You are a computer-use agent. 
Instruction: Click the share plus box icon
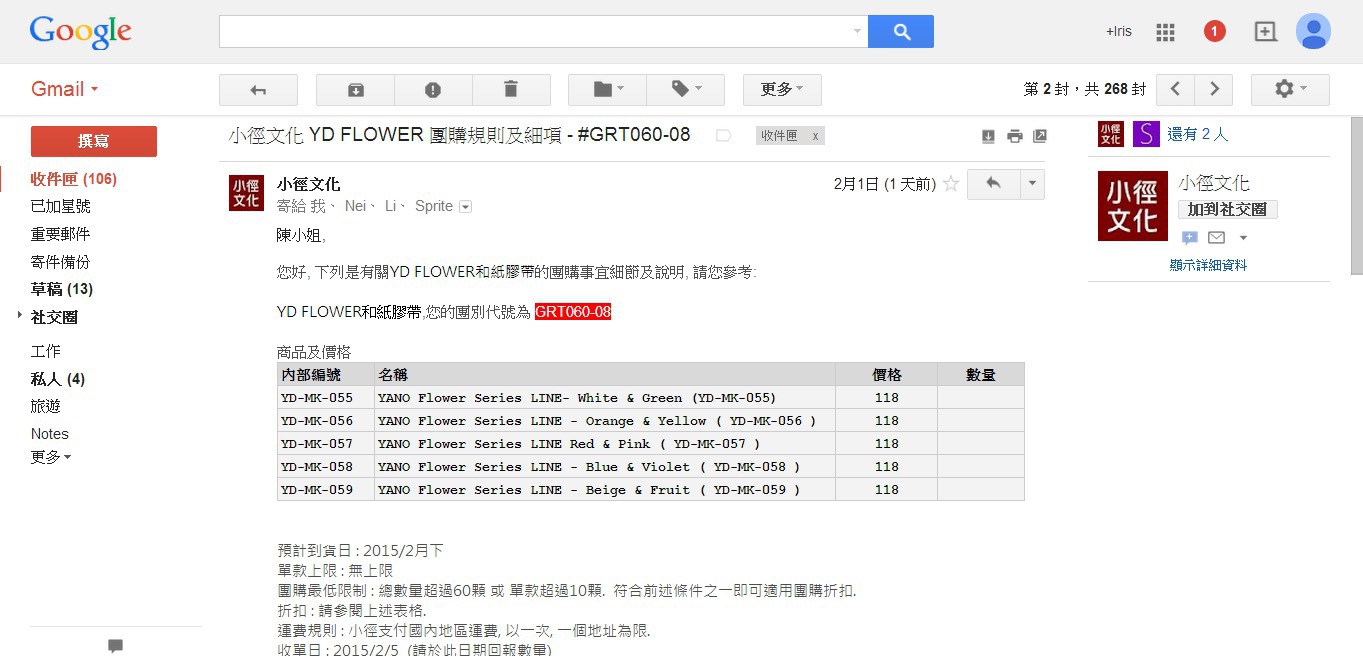tap(1266, 32)
